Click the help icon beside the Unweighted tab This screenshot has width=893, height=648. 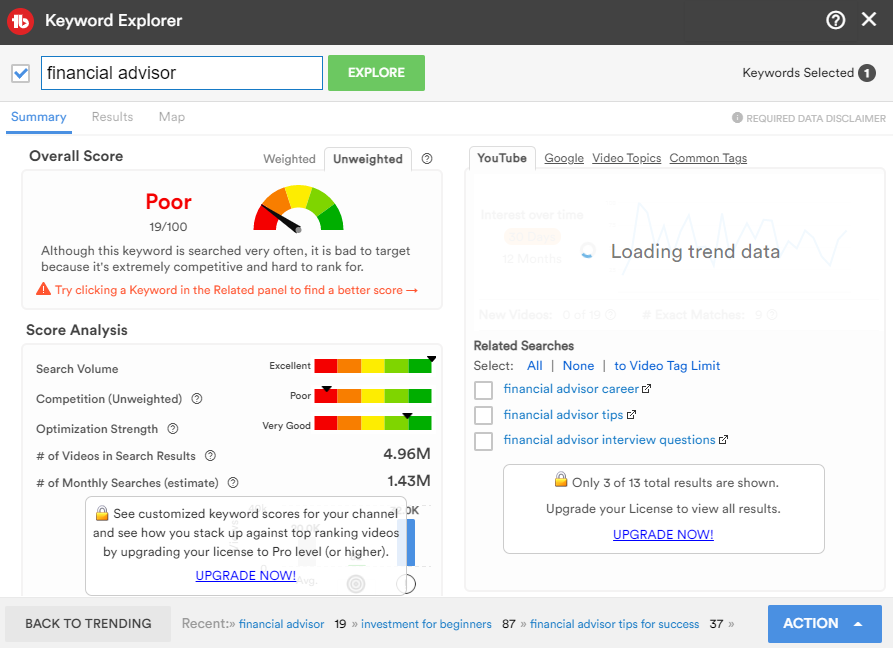427,158
